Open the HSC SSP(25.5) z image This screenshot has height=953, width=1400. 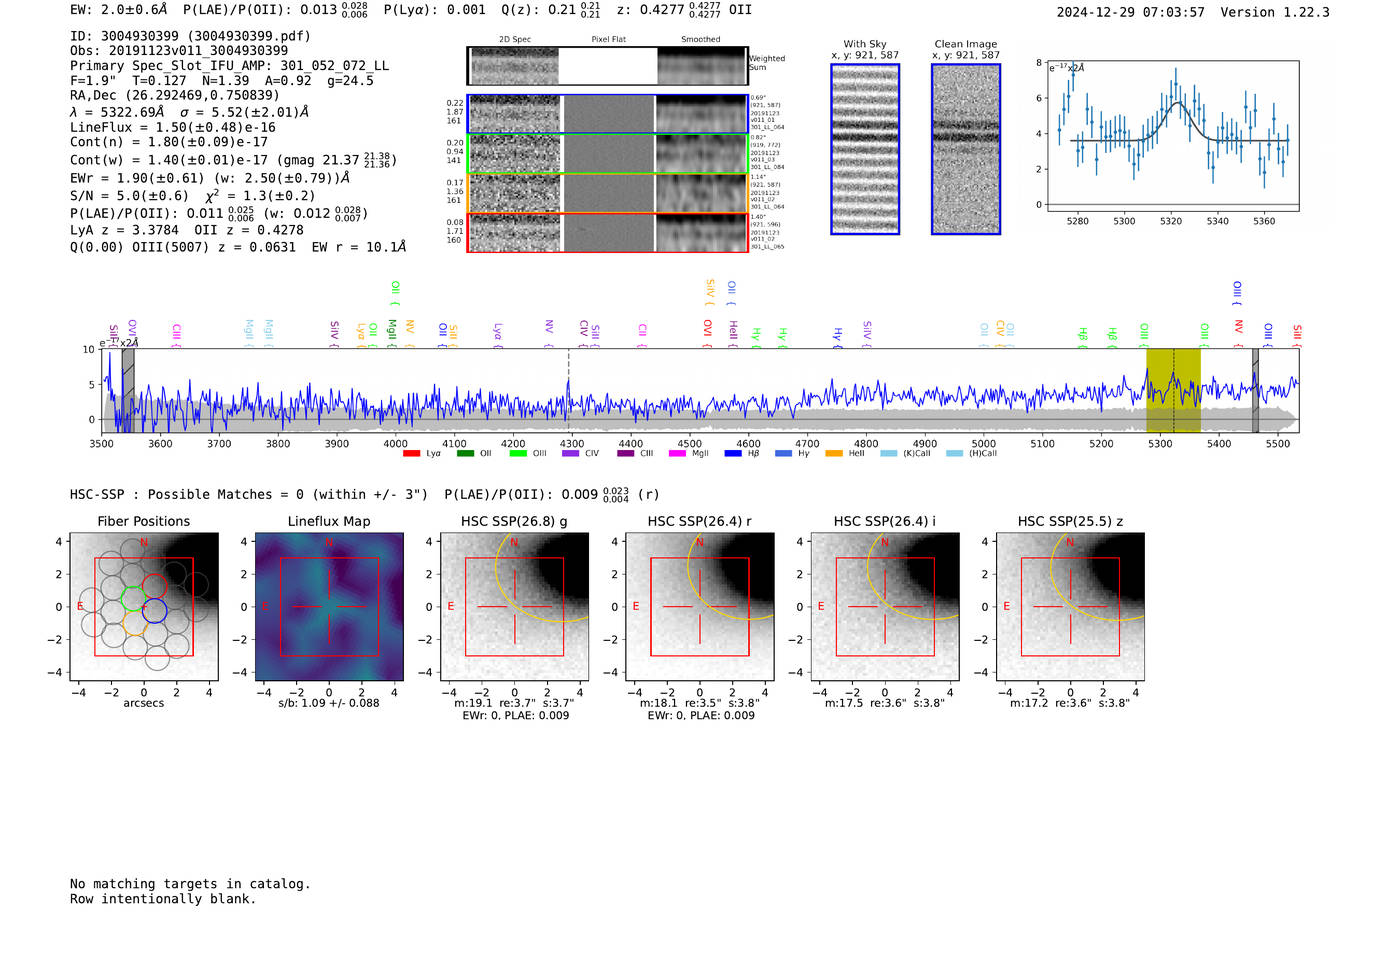coord(1070,607)
